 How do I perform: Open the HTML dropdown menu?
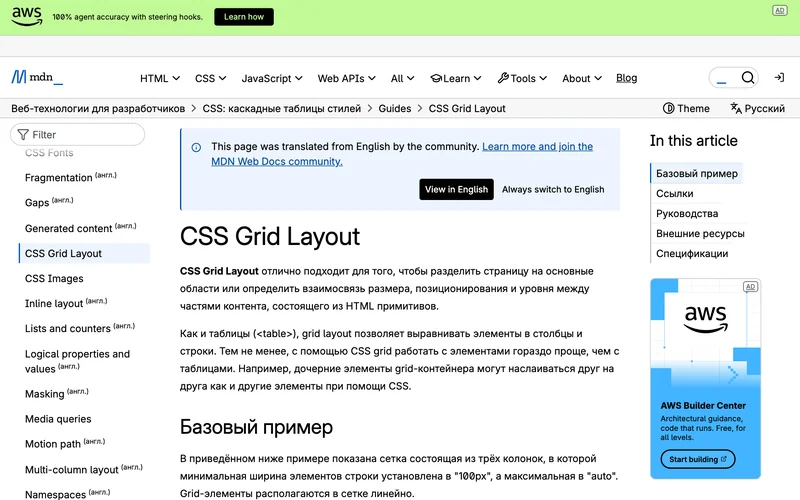[160, 78]
